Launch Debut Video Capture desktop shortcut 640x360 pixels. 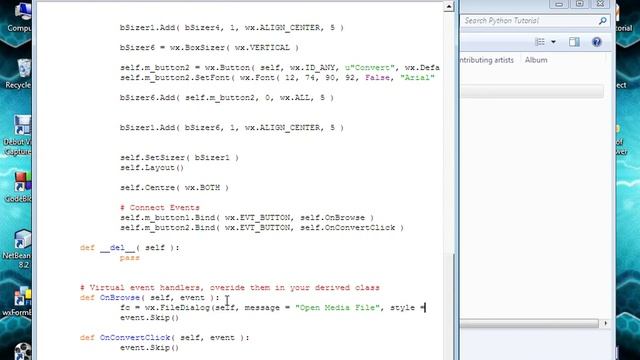pyautogui.click(x=18, y=136)
